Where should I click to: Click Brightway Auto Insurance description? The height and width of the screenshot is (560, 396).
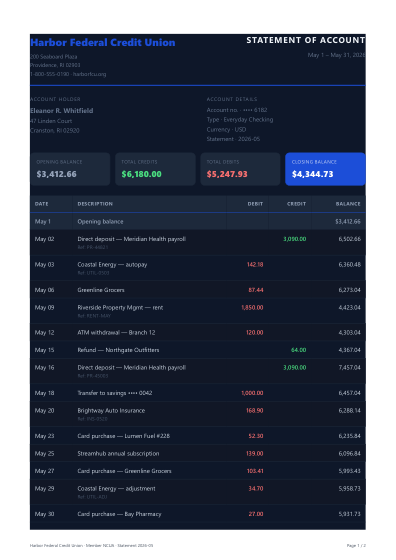tap(111, 411)
